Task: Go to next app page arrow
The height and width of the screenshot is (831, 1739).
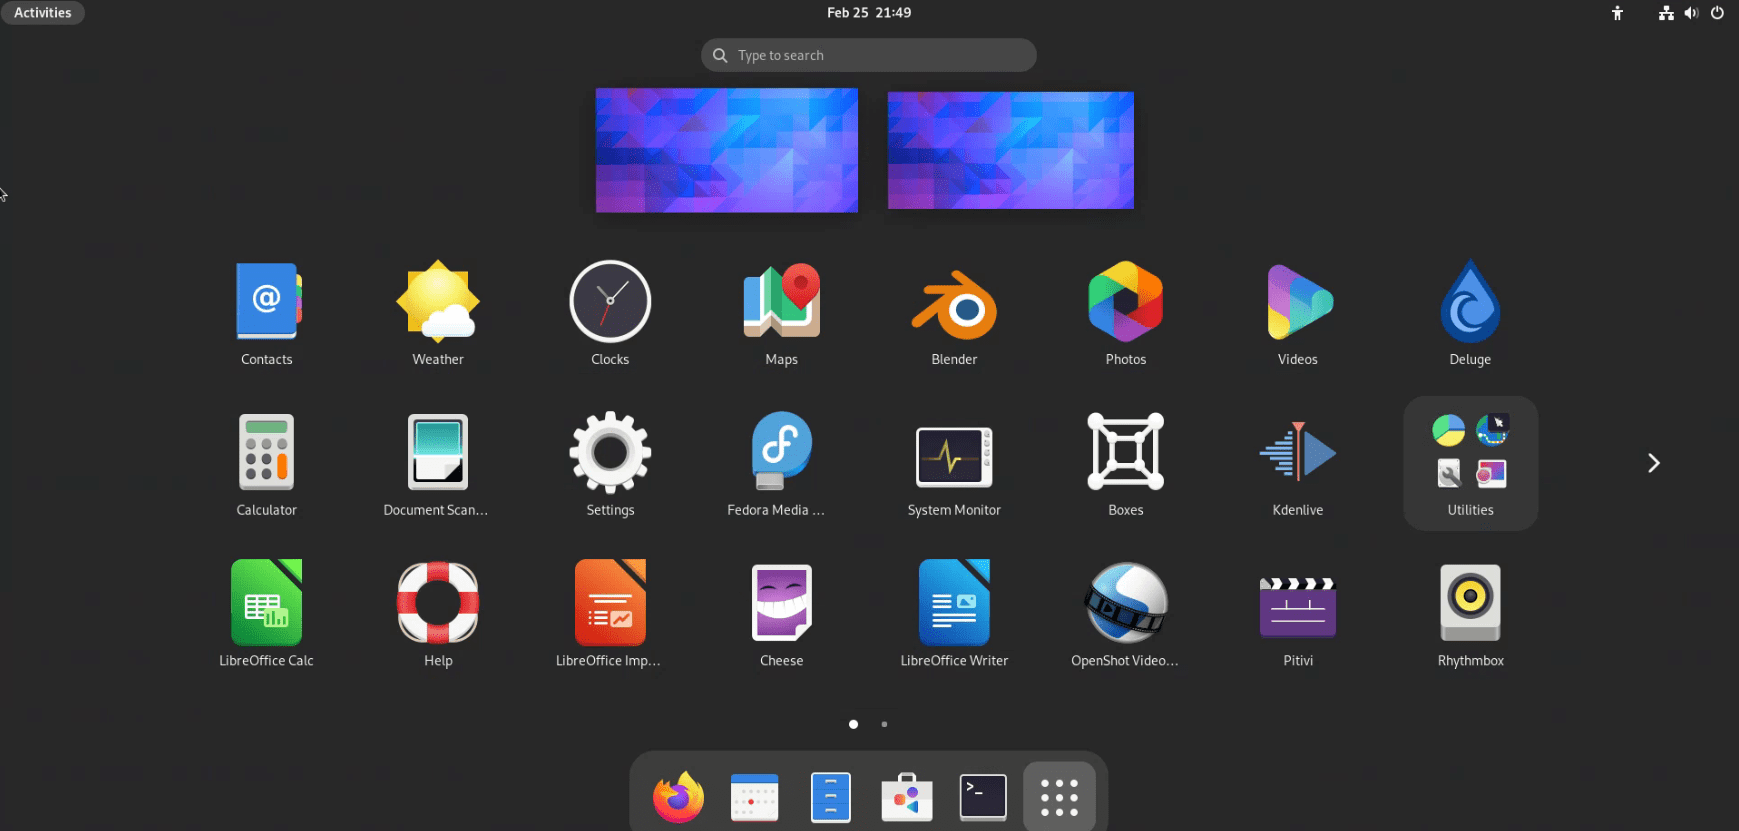Action: coord(1653,463)
